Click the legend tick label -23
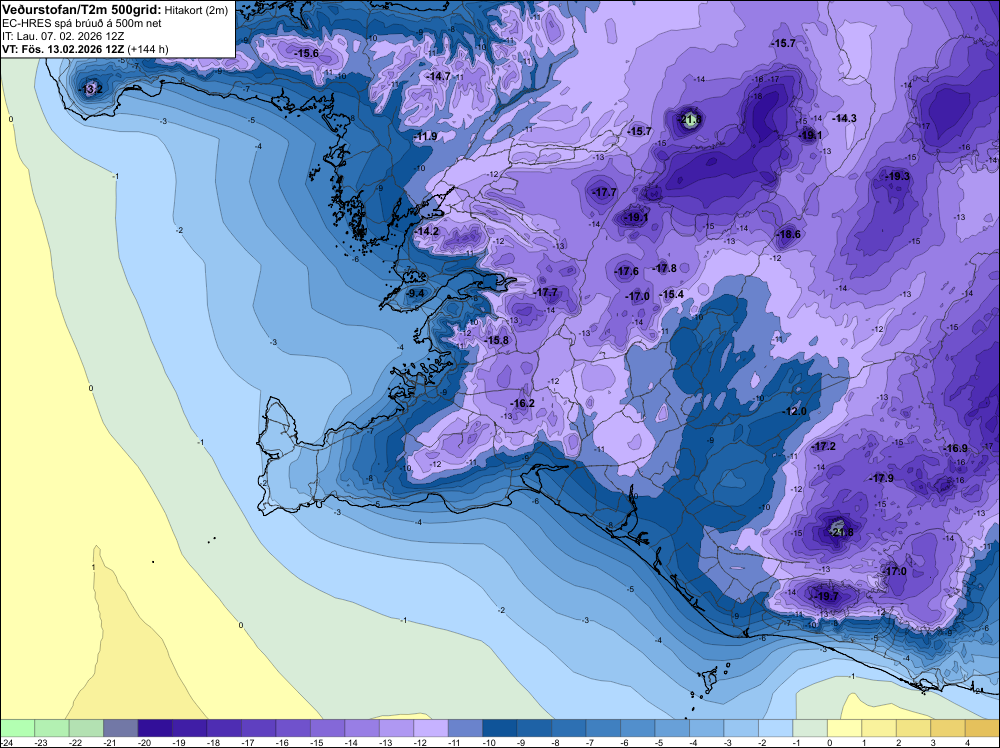Image resolution: width=1000 pixels, height=748 pixels. click(x=41, y=742)
